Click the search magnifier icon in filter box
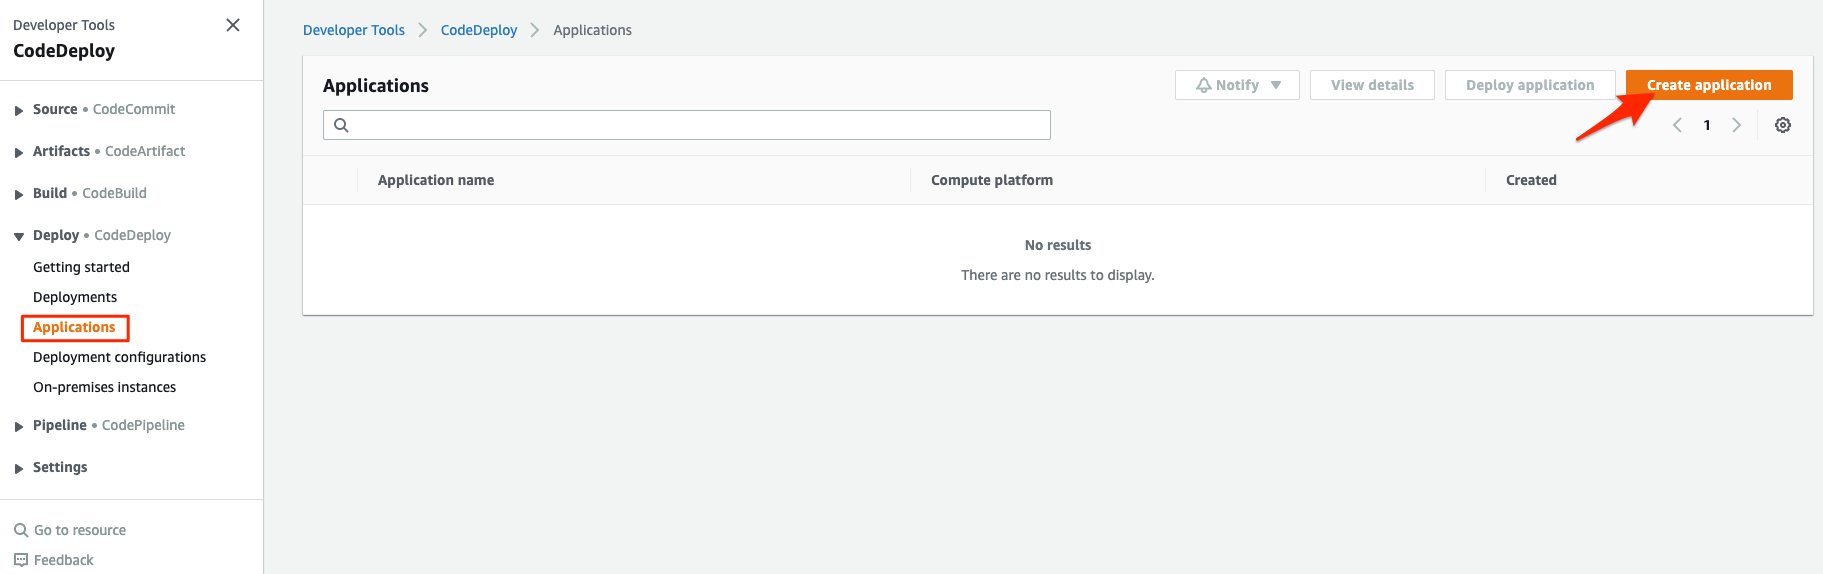The height and width of the screenshot is (574, 1823). tap(341, 125)
